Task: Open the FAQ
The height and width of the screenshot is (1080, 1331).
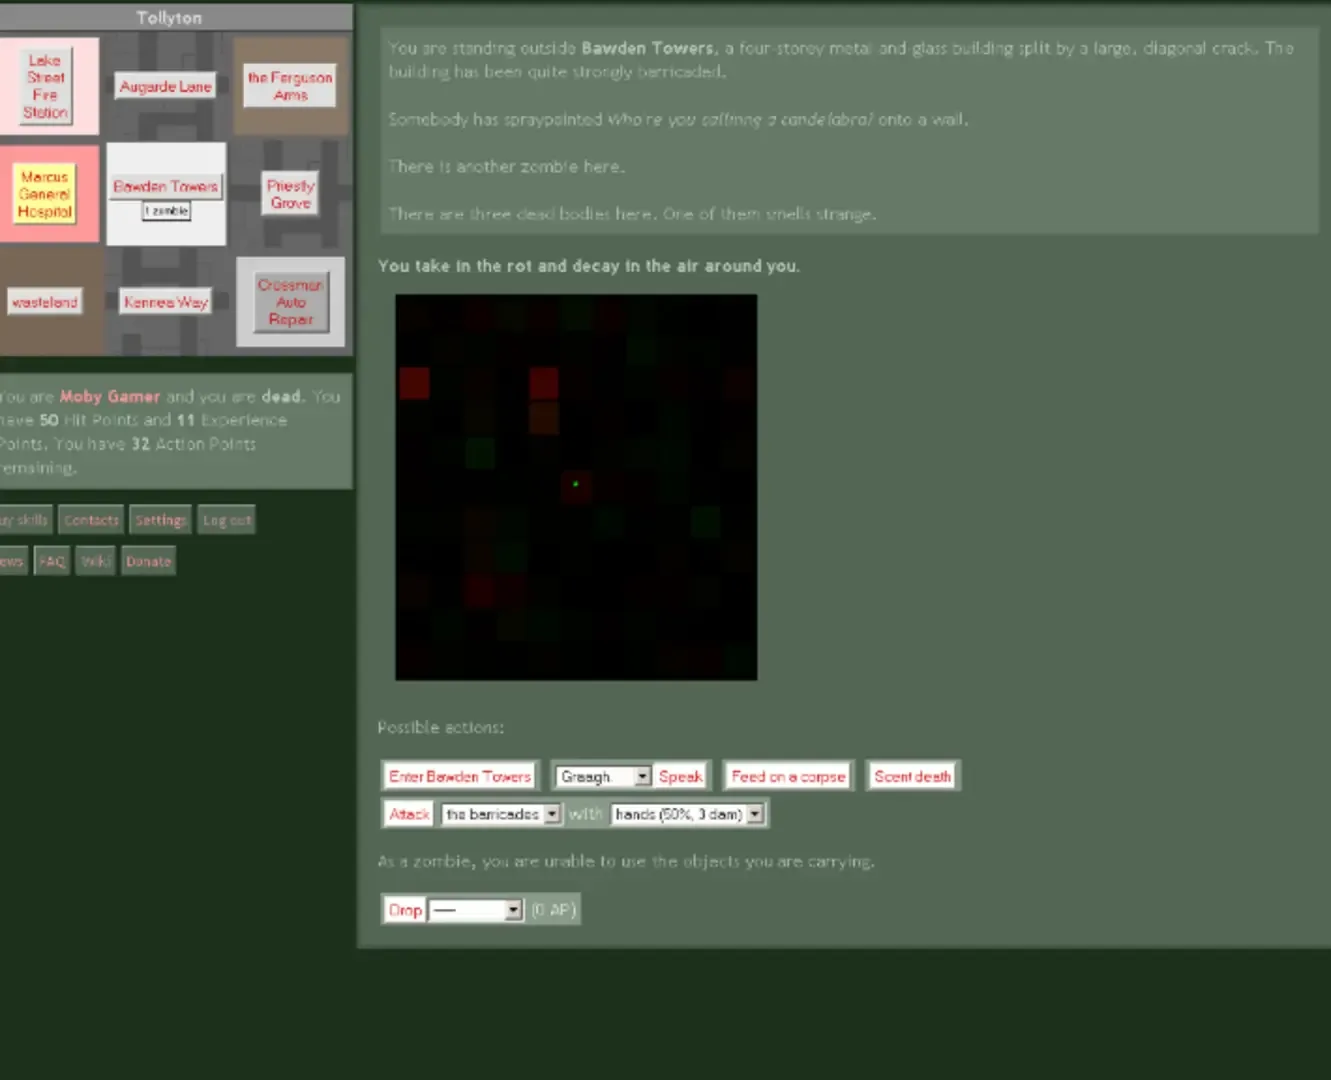Action: tap(51, 561)
